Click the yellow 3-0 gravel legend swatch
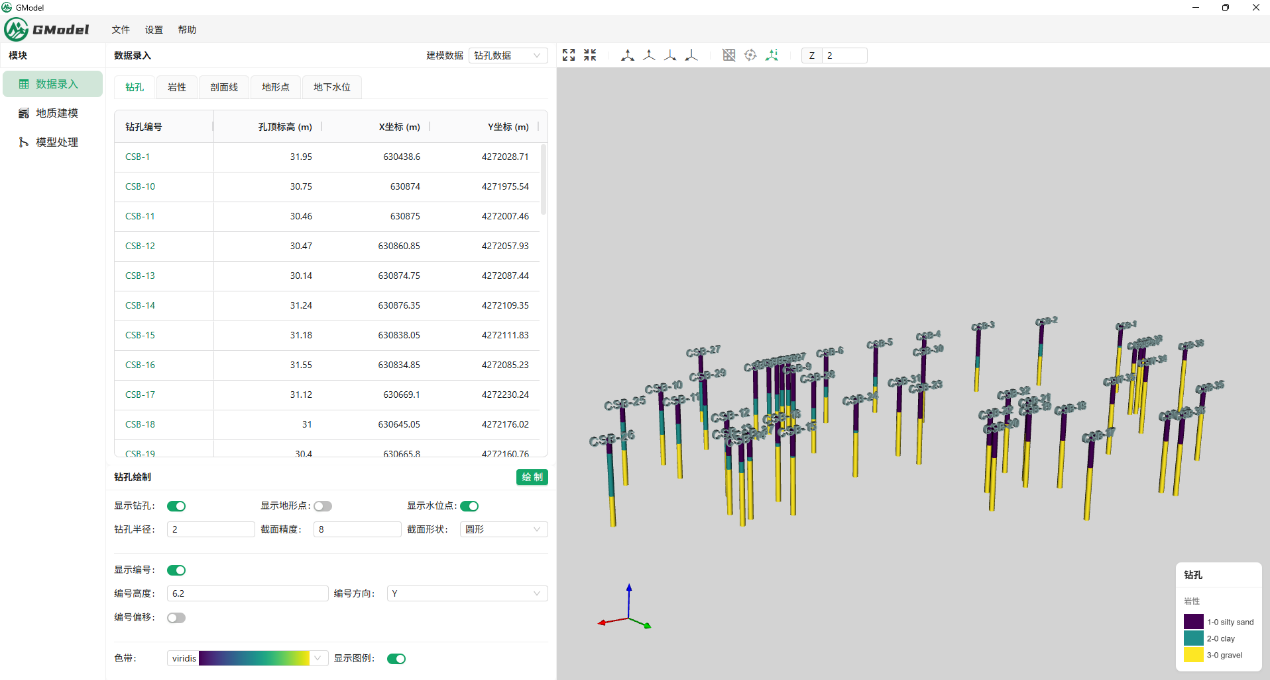Image resolution: width=1270 pixels, height=680 pixels. point(1194,655)
